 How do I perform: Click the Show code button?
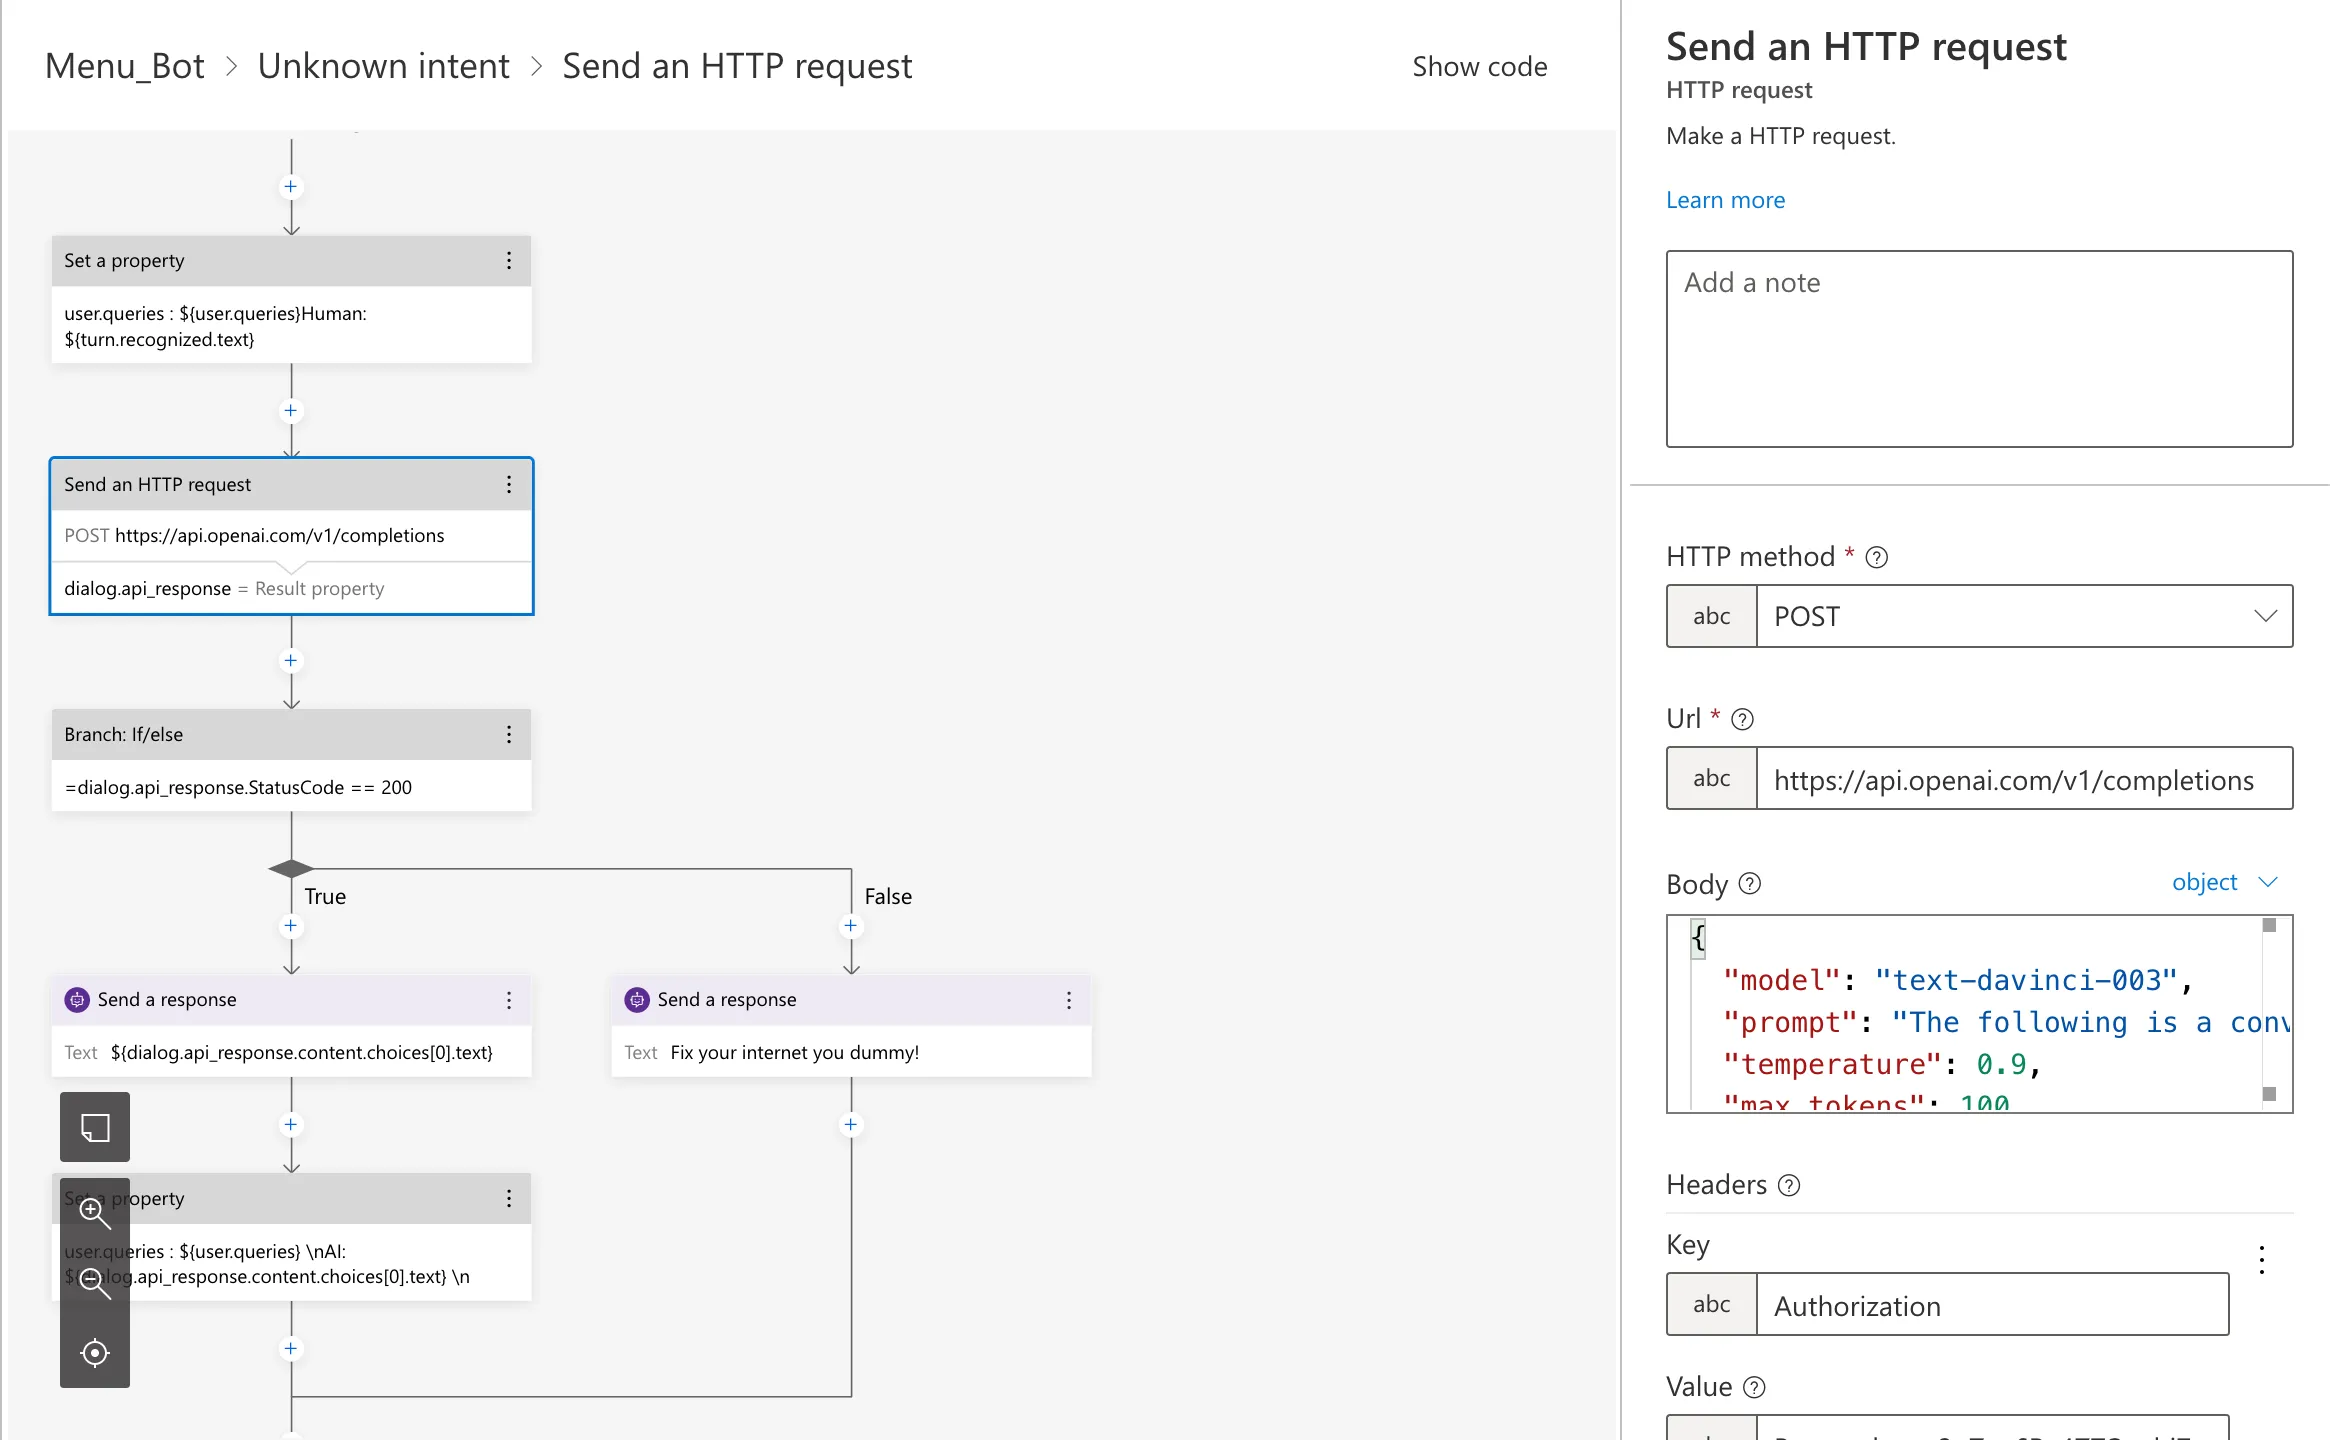click(1479, 66)
